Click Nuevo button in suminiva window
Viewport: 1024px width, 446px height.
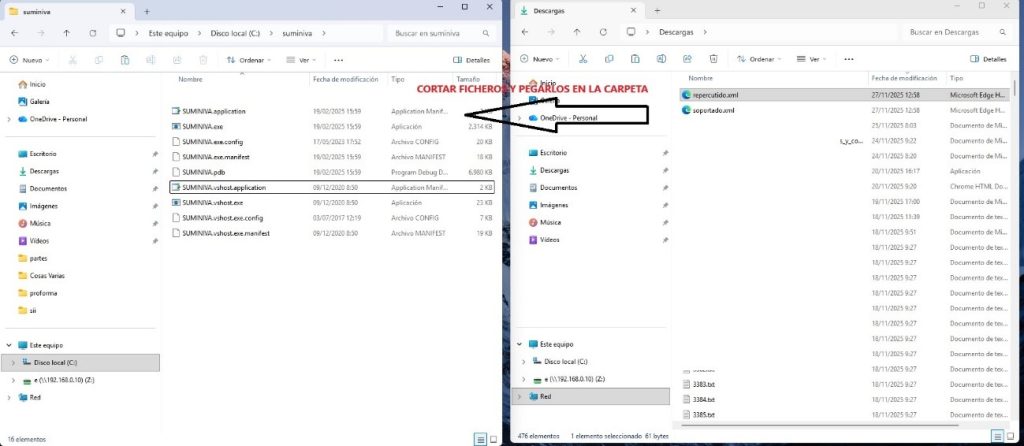tap(29, 60)
